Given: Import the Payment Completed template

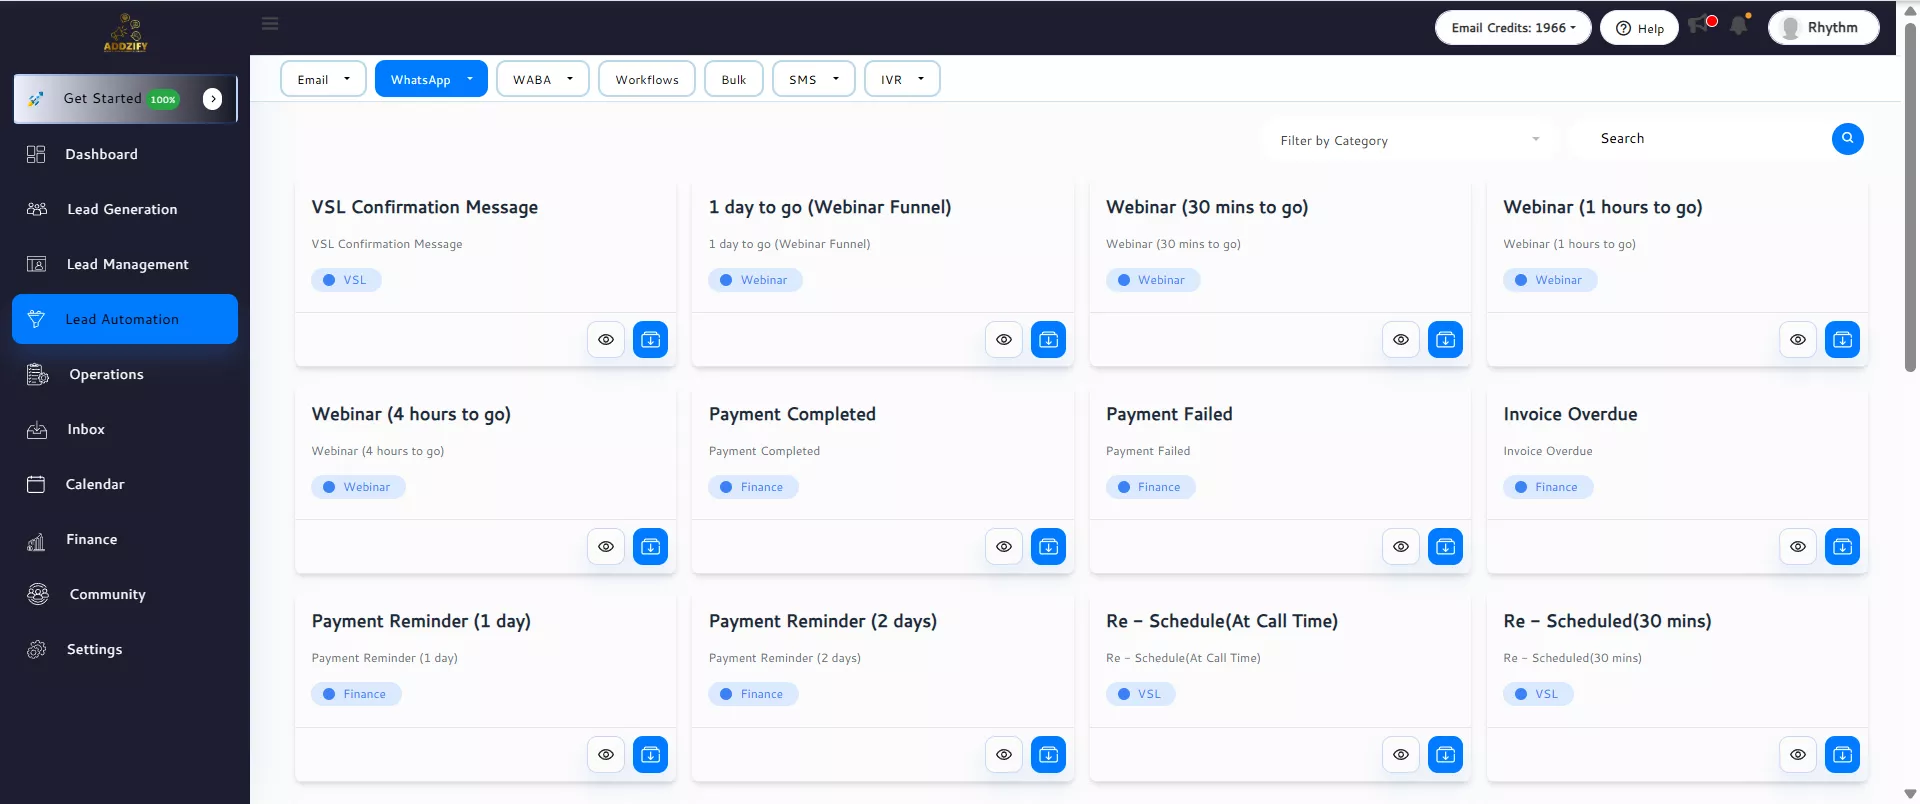Looking at the screenshot, I should [1048, 547].
